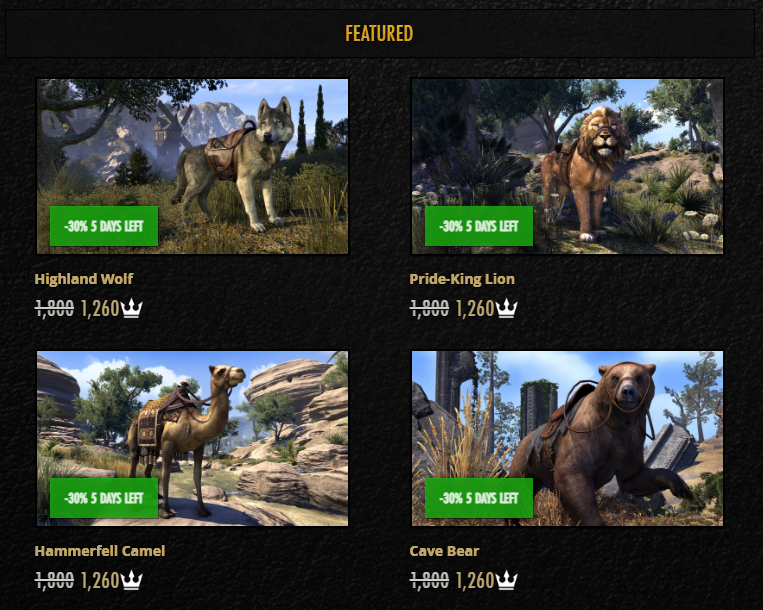The width and height of the screenshot is (763, 610).
Task: View the Hammerfell Camel mount image
Action: pos(193,438)
